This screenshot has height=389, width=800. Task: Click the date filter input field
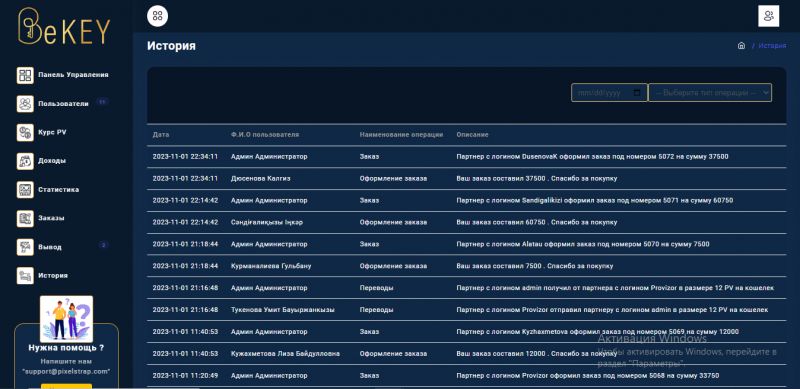609,93
